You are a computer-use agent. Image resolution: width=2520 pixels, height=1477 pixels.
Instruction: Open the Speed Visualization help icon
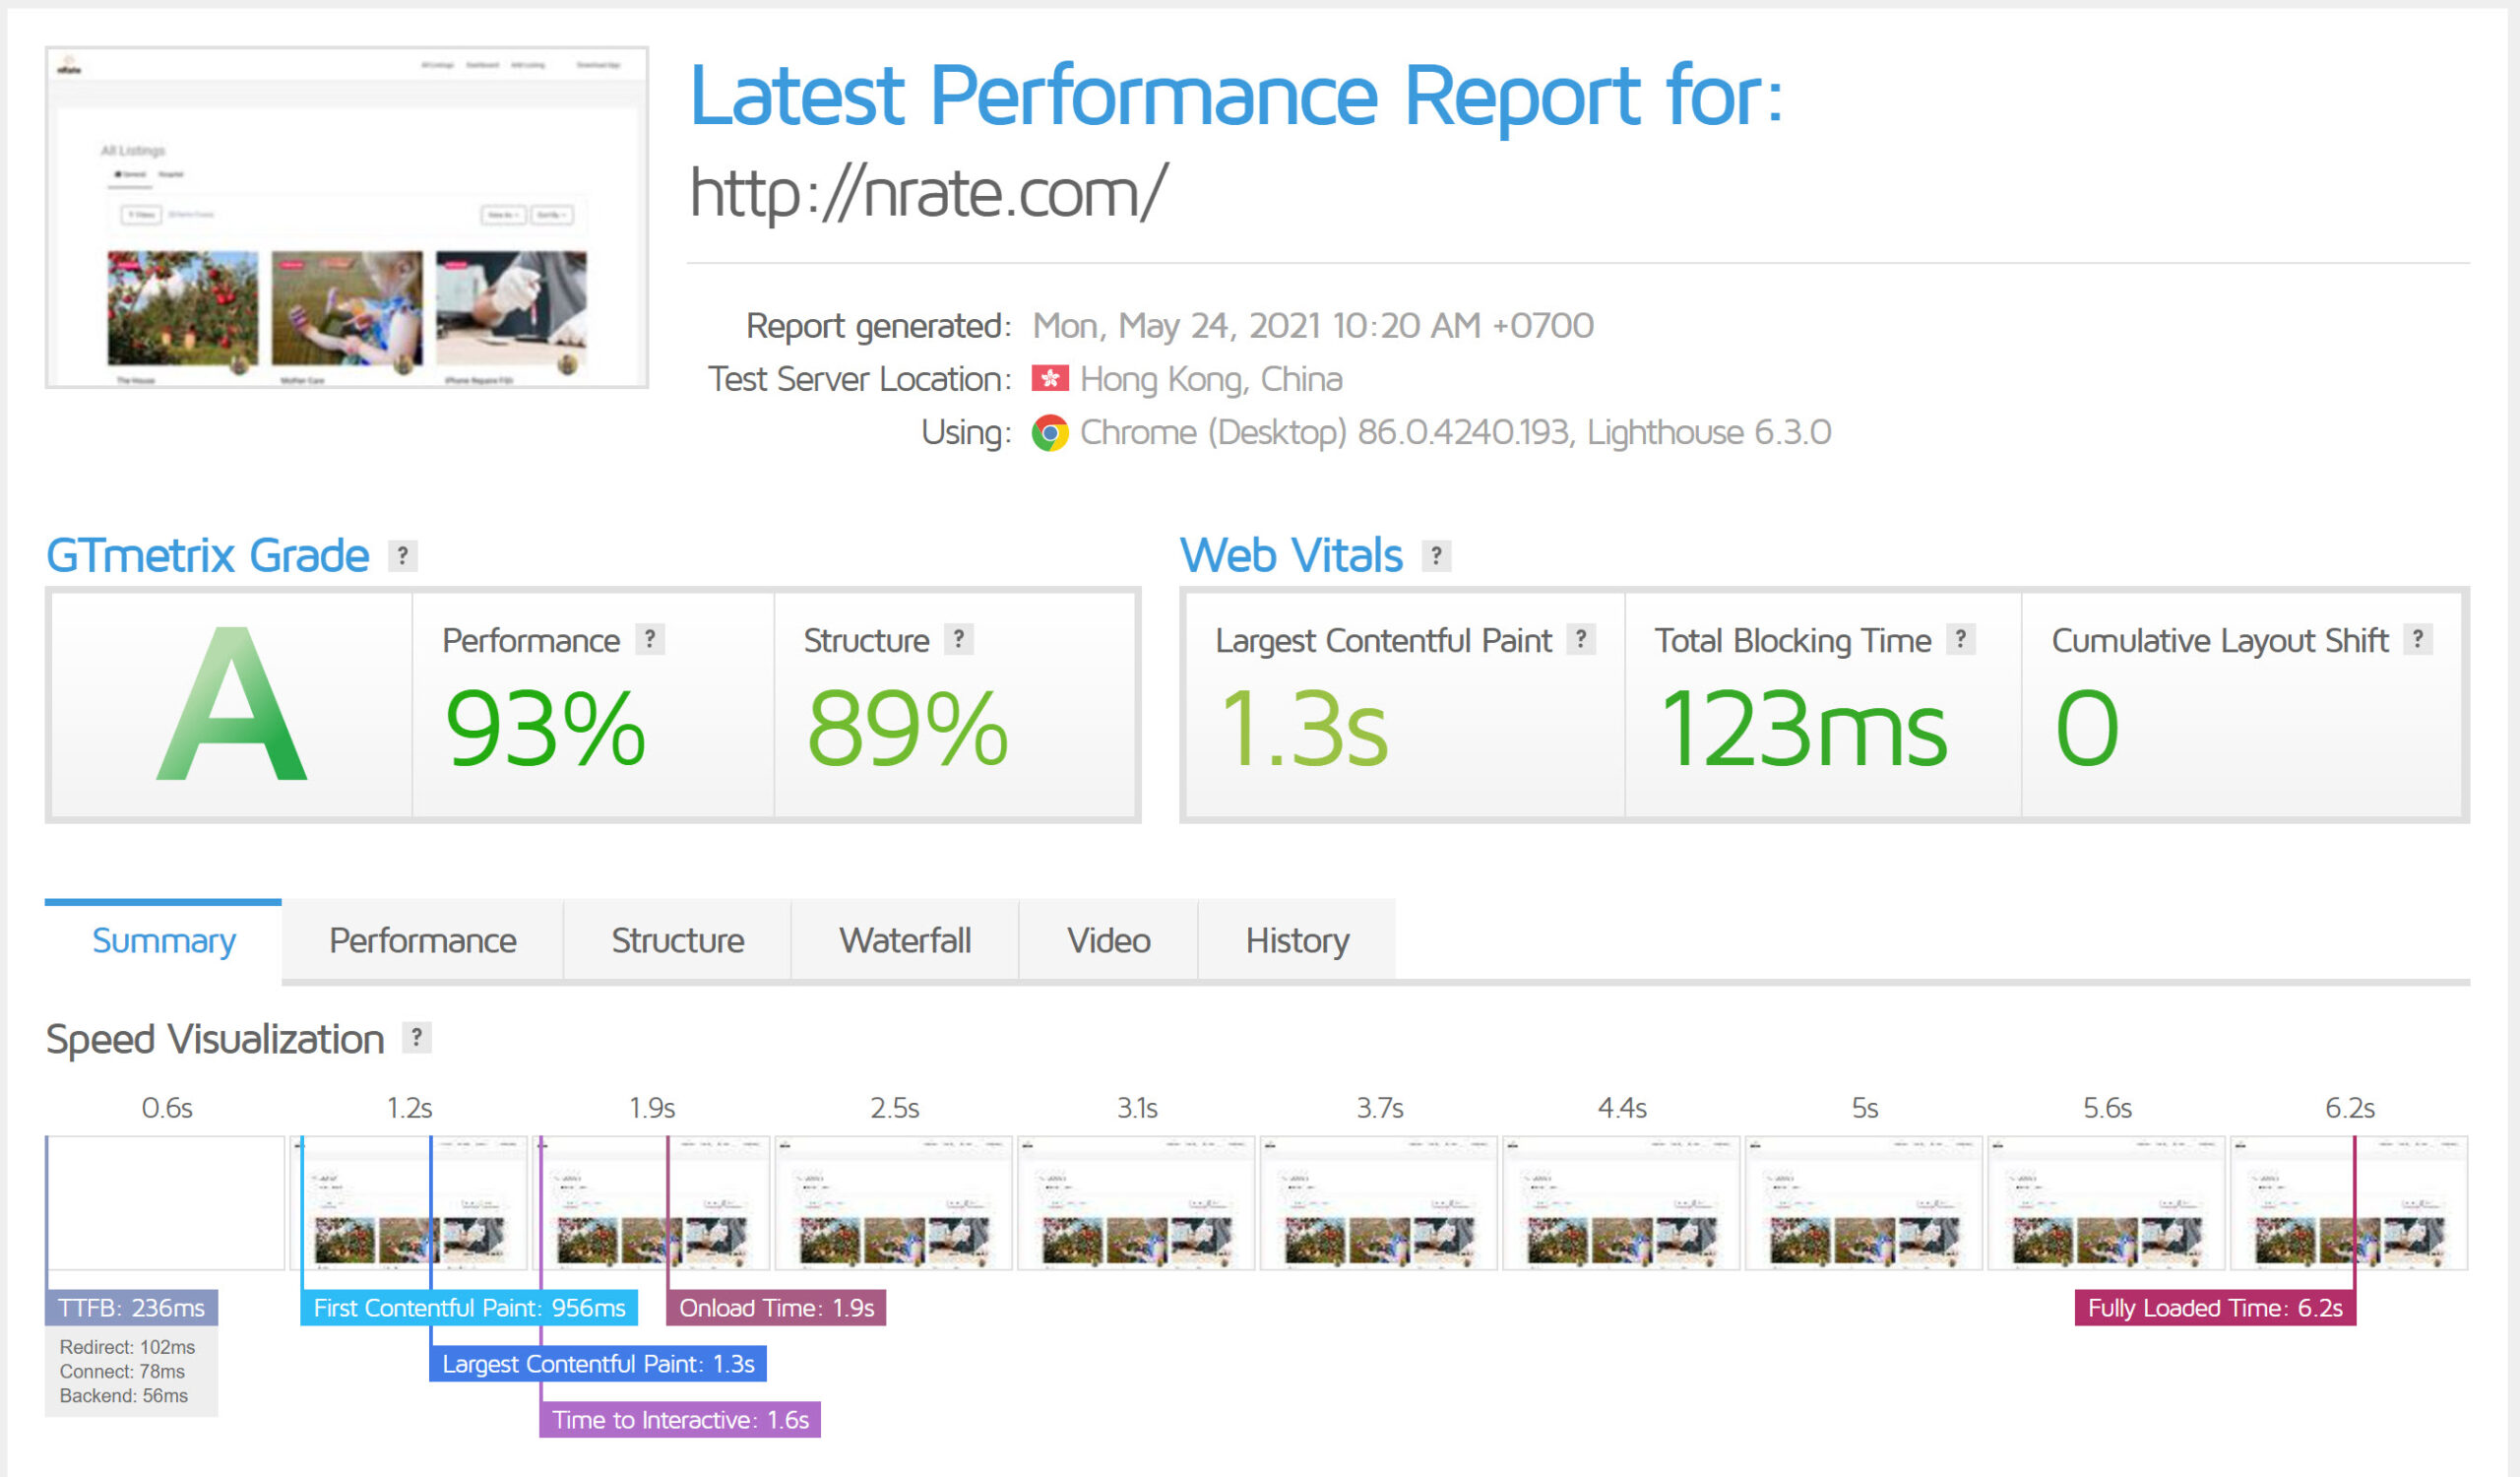coord(417,1037)
